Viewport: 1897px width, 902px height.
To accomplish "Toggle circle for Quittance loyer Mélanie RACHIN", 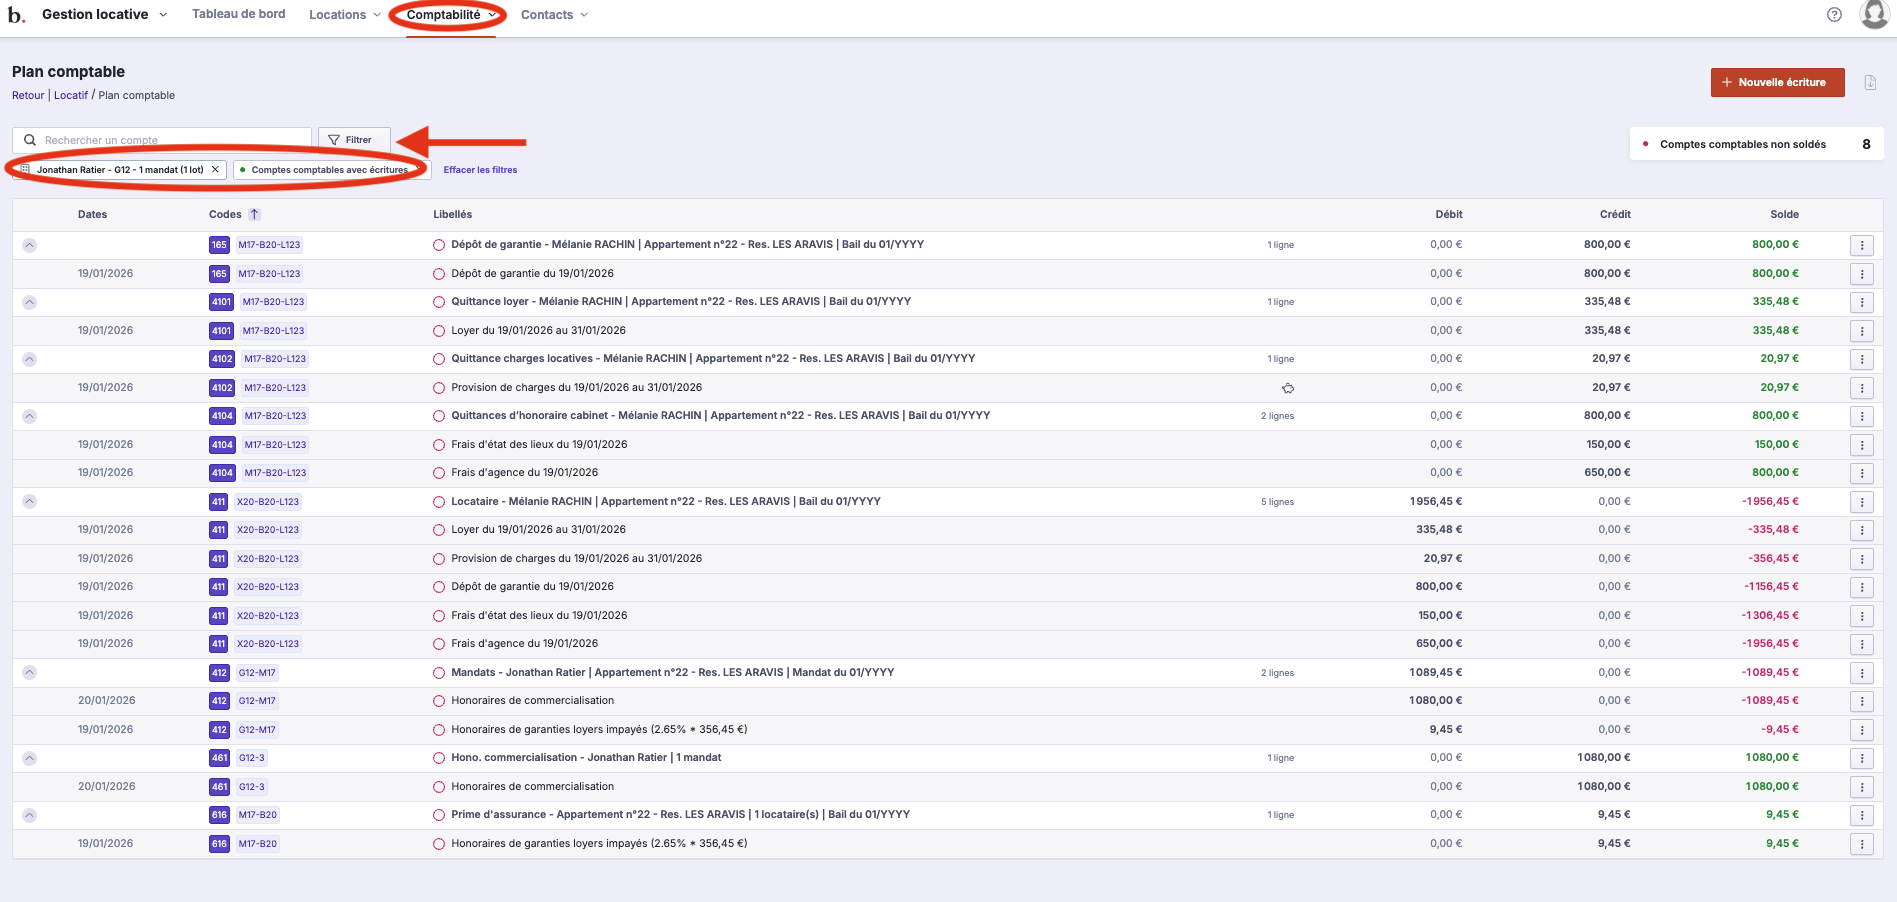I will [439, 302].
